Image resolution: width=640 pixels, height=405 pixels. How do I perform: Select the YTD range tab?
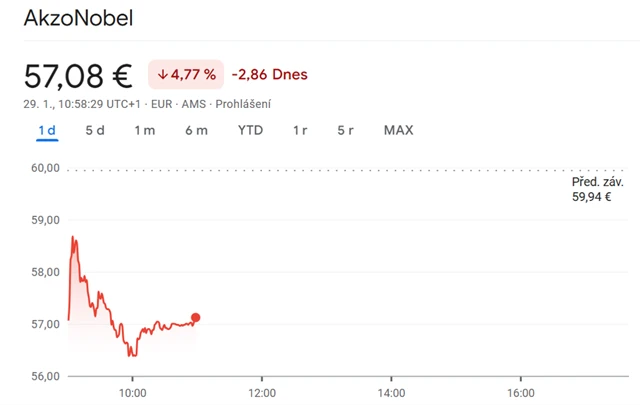[250, 130]
